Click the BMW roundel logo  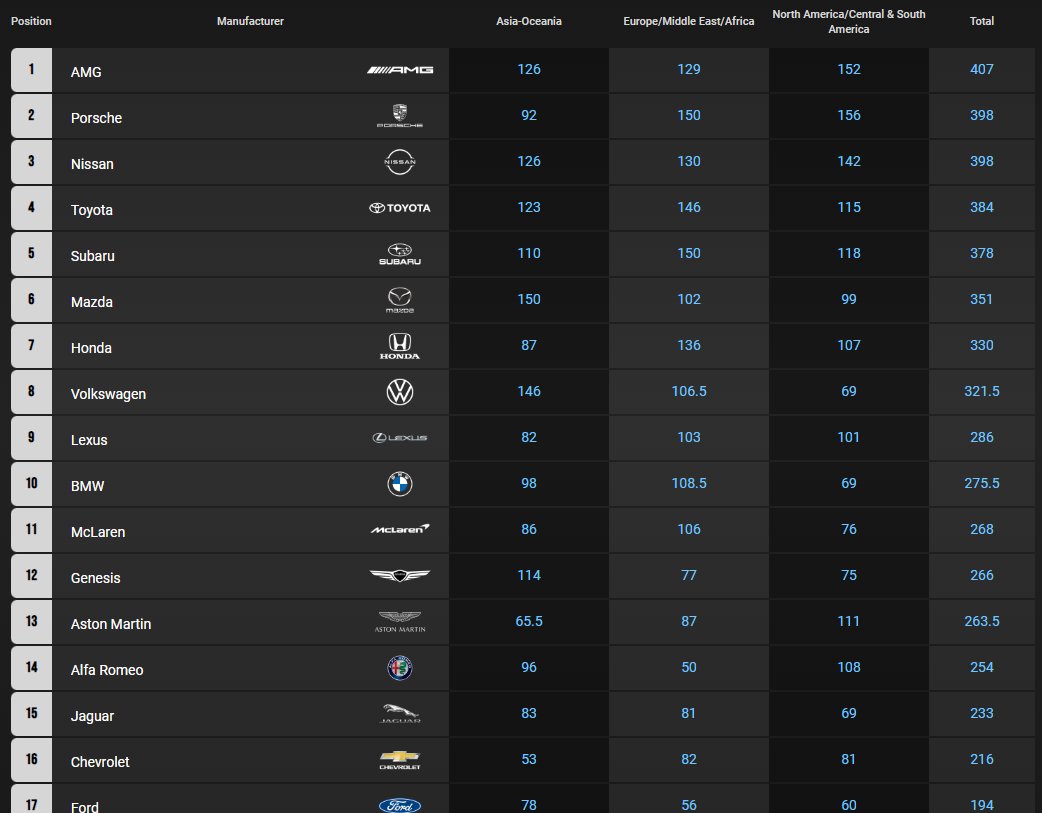click(x=399, y=484)
